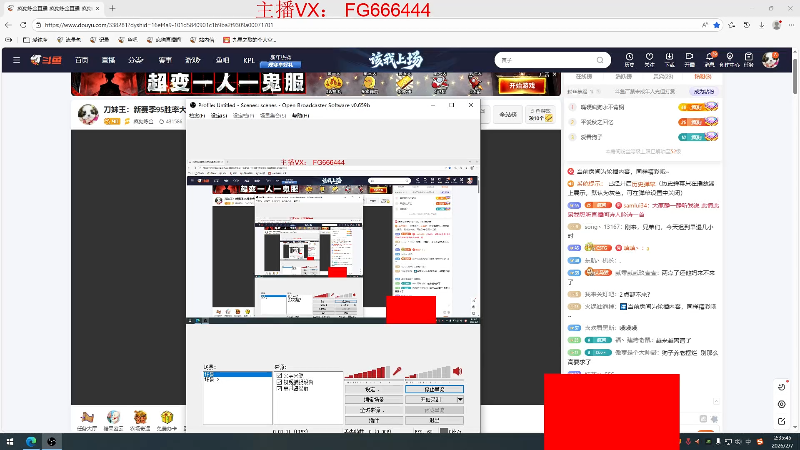Open a new browser tab with plus

[112, 8]
